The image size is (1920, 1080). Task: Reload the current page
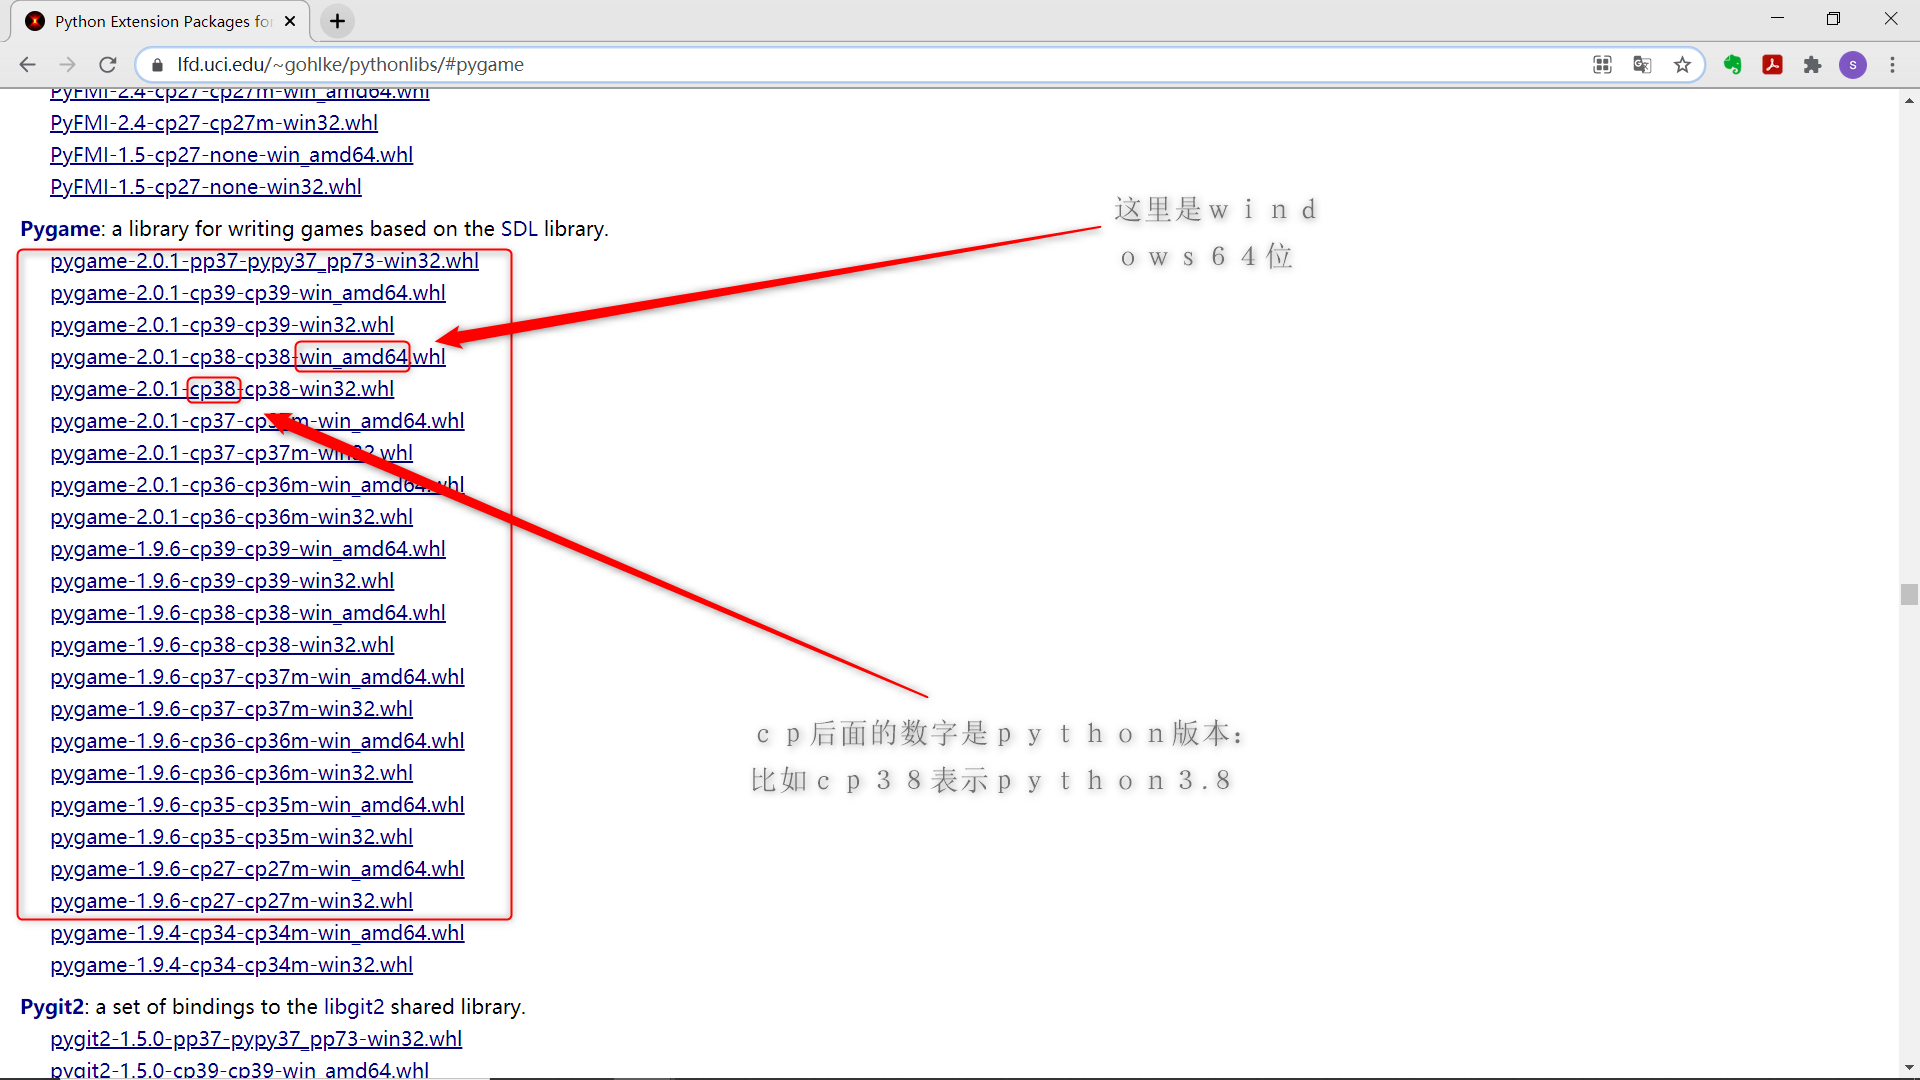pos(107,64)
